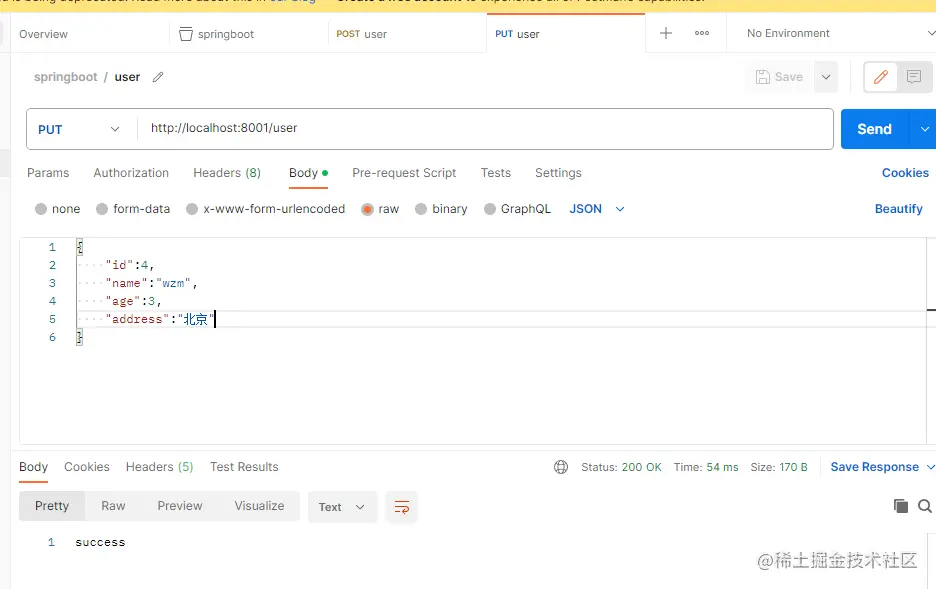936x589 pixels.
Task: Switch response view to Pretty
Action: [x=52, y=506]
